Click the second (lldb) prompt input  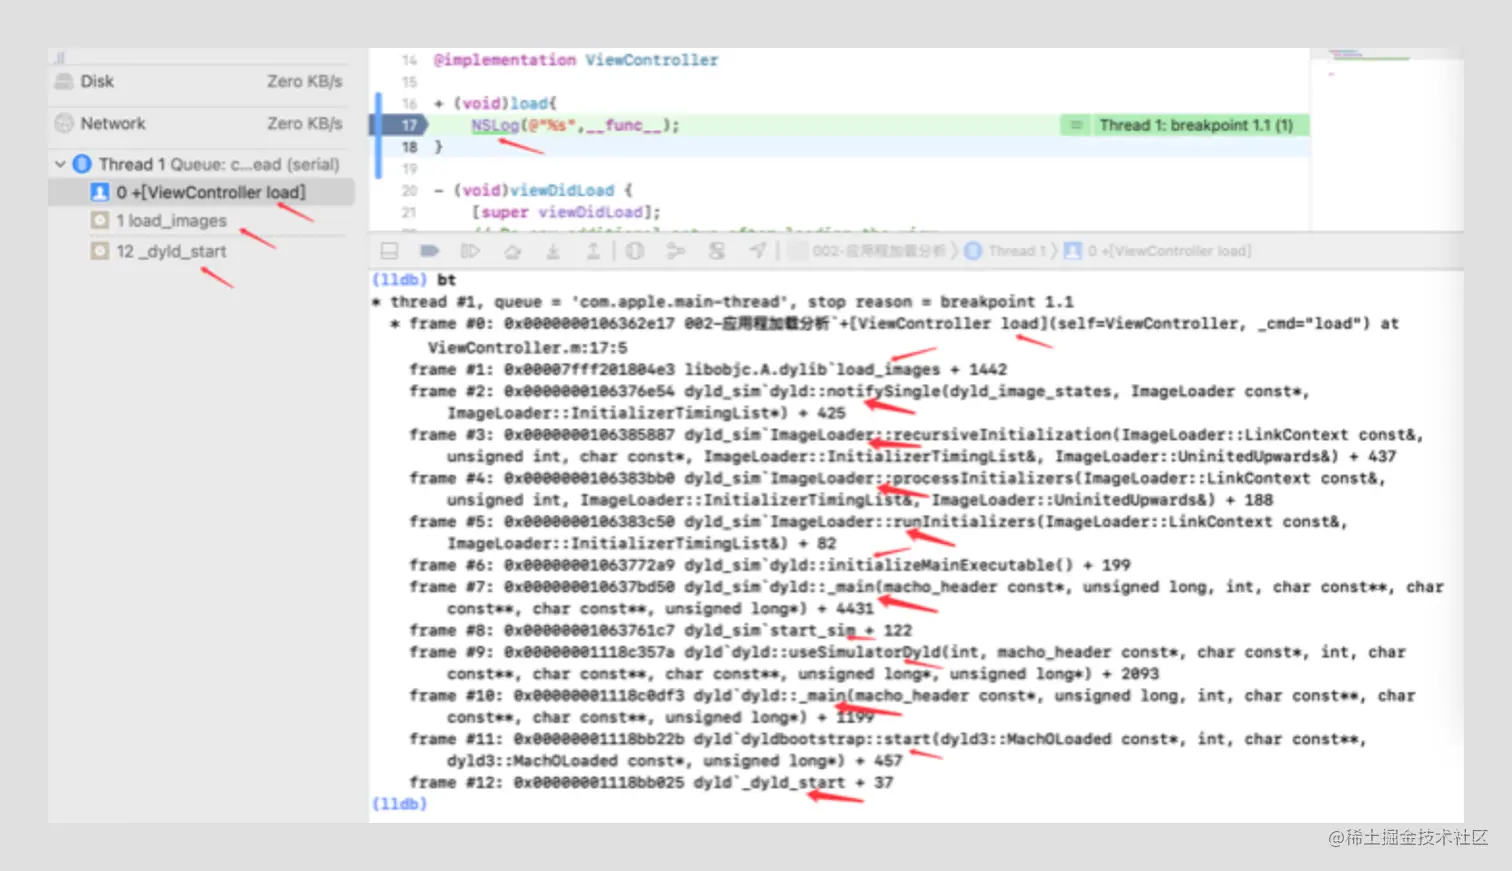[x=399, y=804]
